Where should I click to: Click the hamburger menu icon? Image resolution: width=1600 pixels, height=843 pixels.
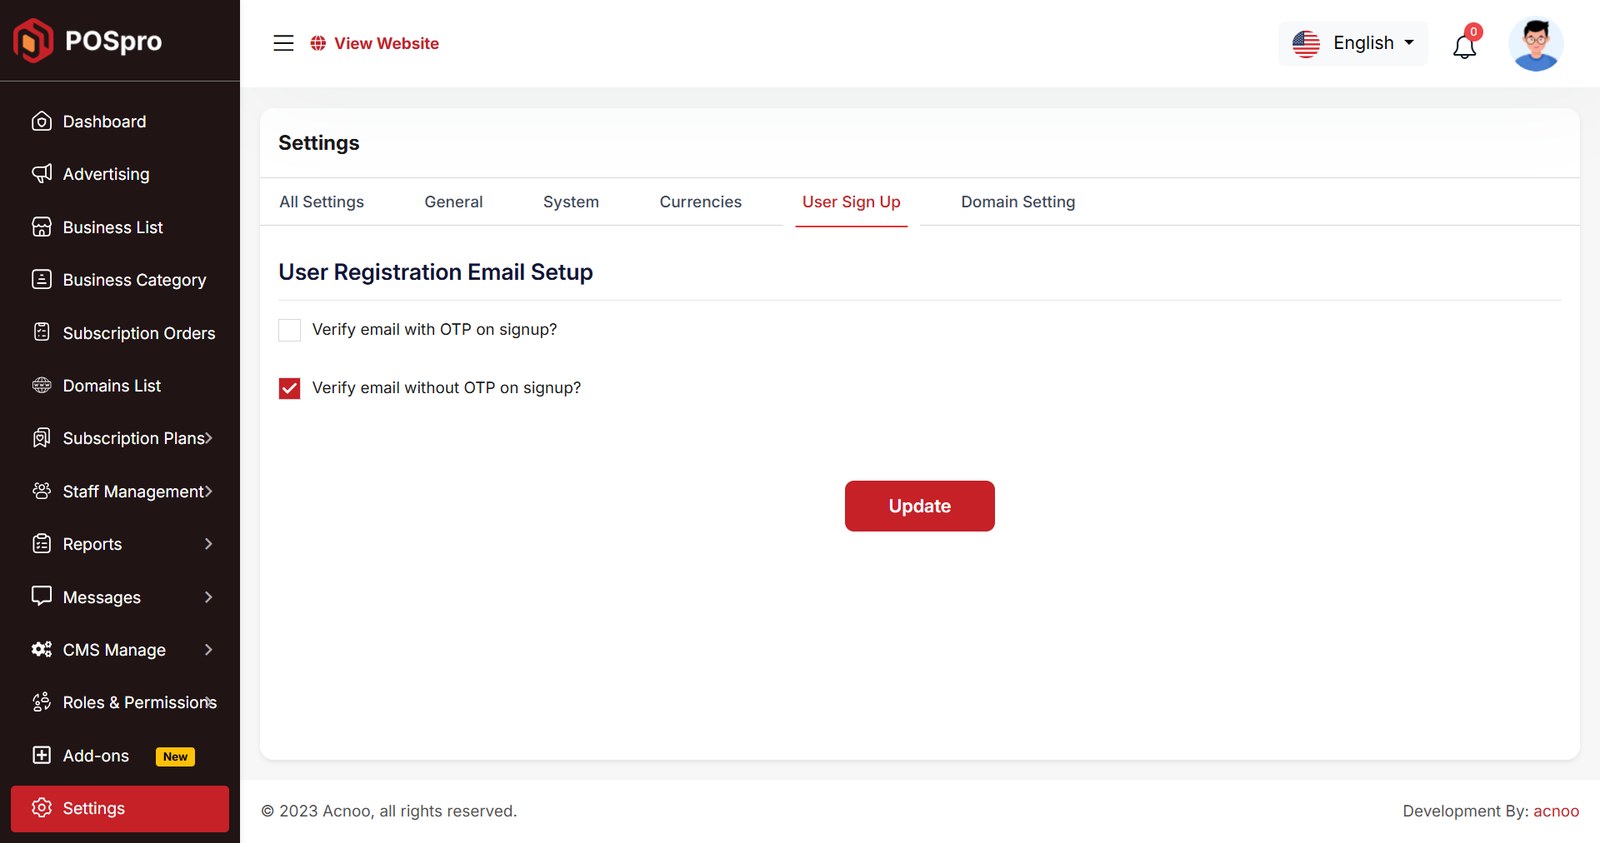tap(284, 43)
